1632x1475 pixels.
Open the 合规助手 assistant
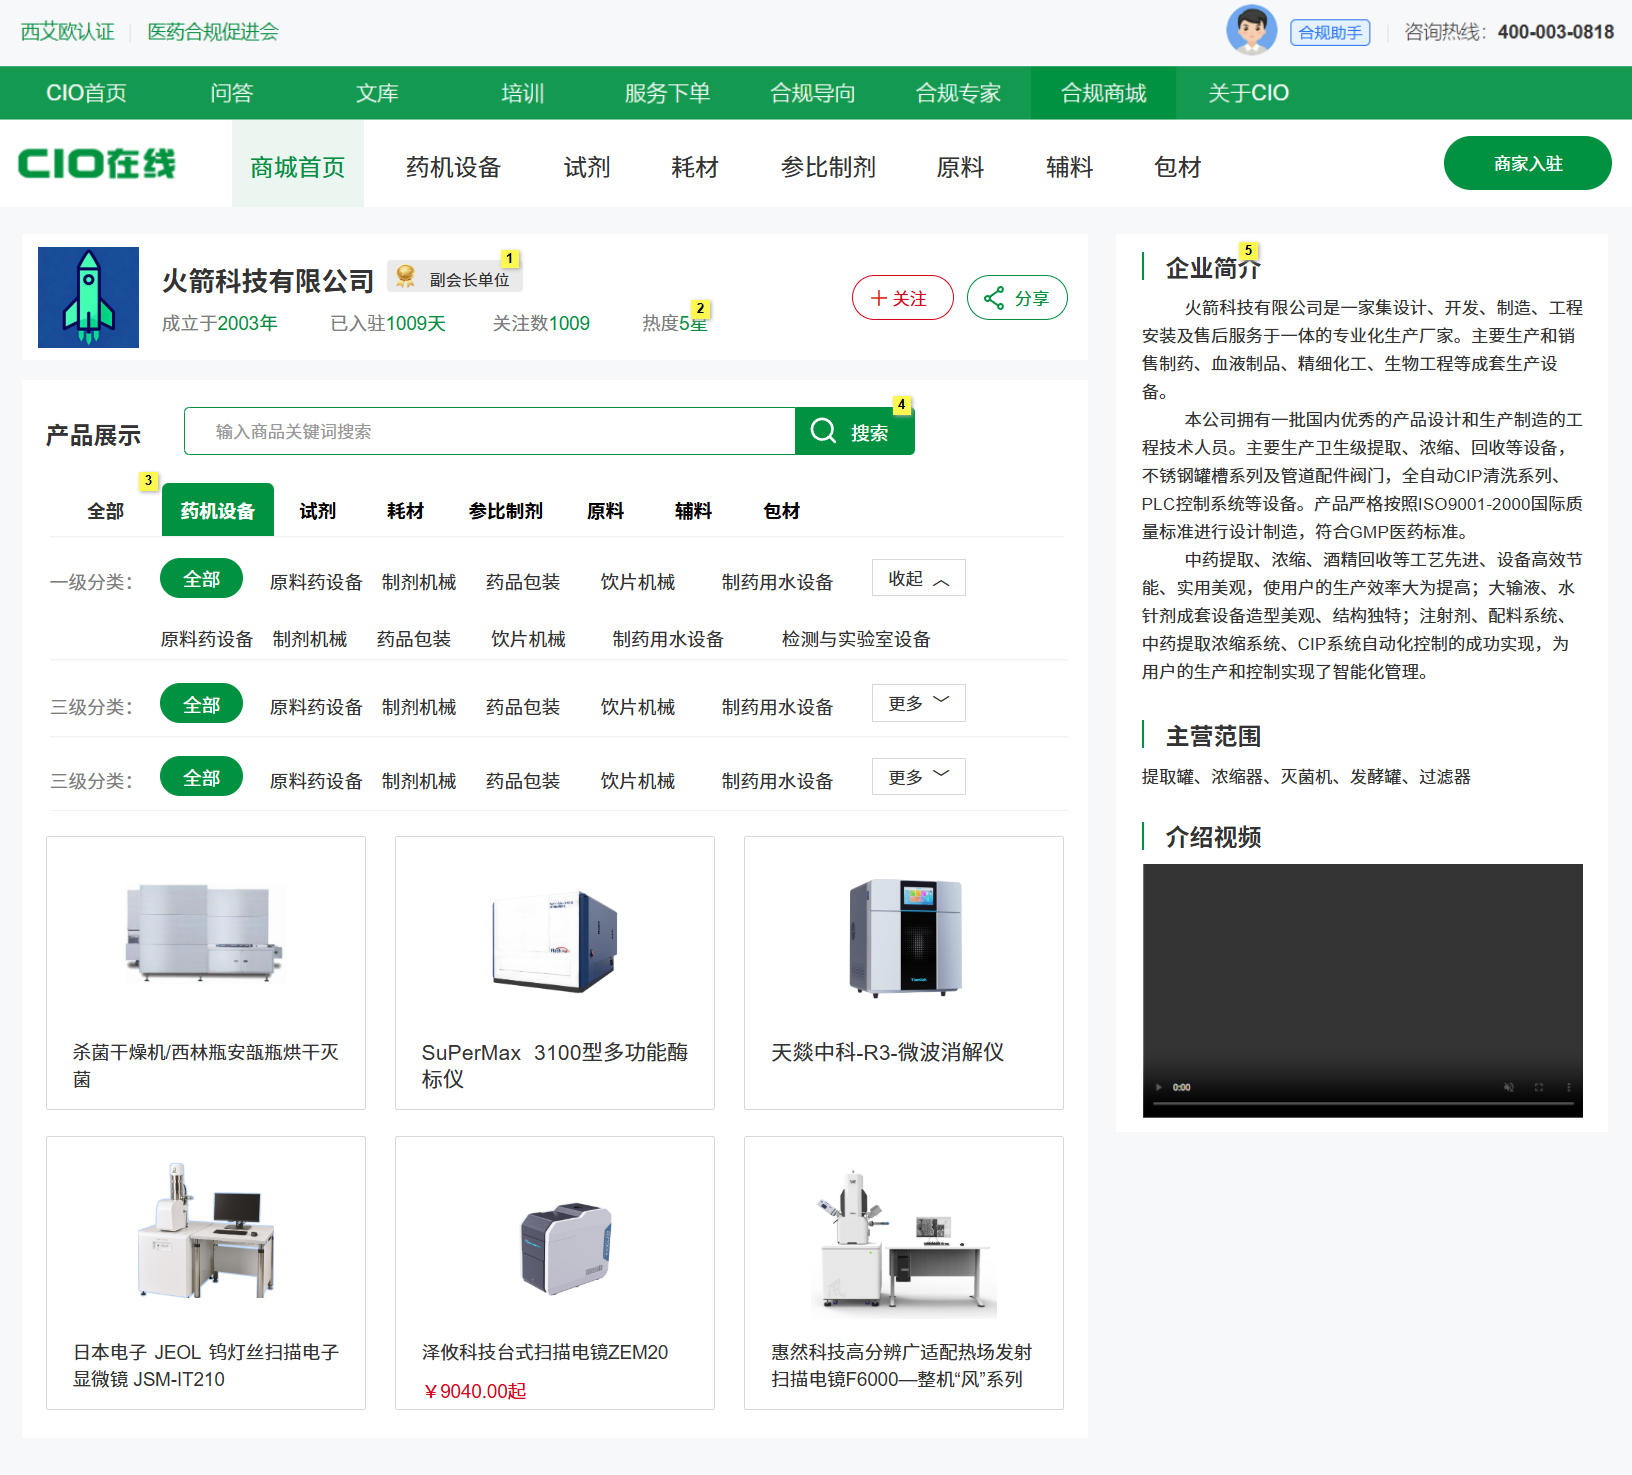coord(1330,31)
